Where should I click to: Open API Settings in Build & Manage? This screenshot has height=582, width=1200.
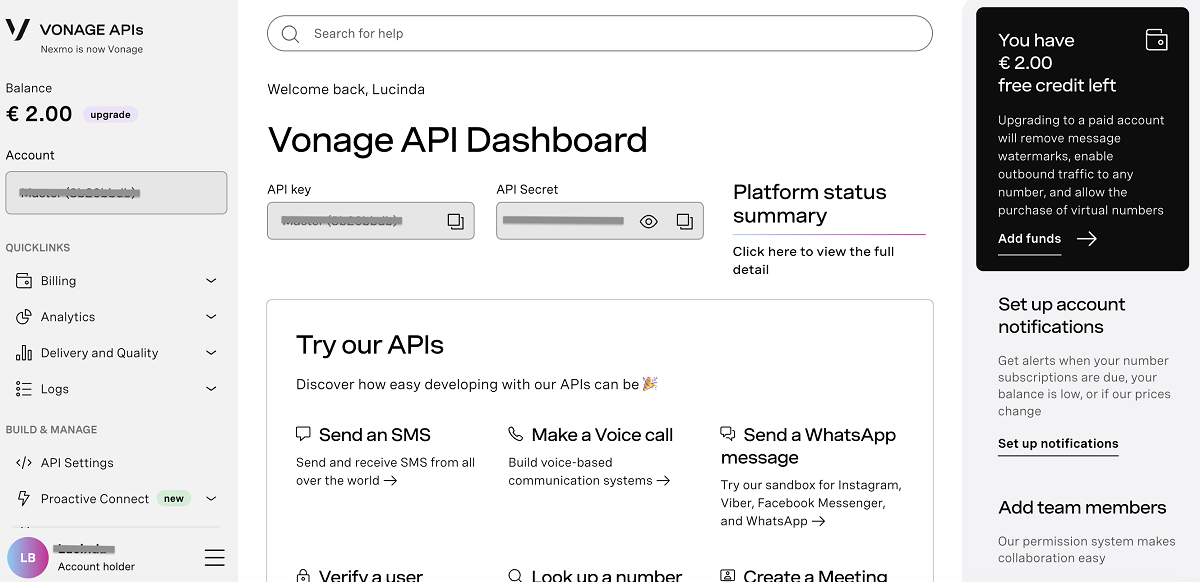77,463
